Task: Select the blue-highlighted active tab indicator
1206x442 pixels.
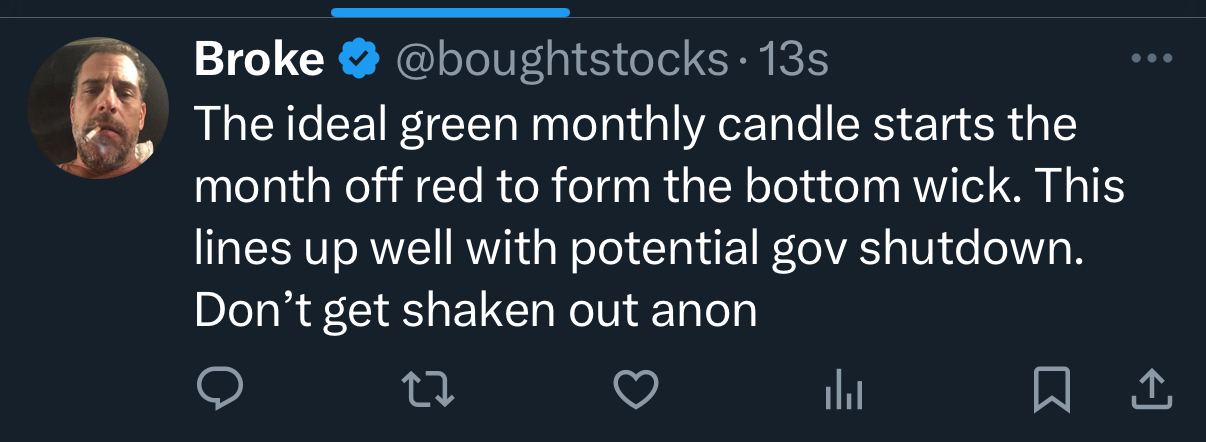Action: click(x=450, y=12)
